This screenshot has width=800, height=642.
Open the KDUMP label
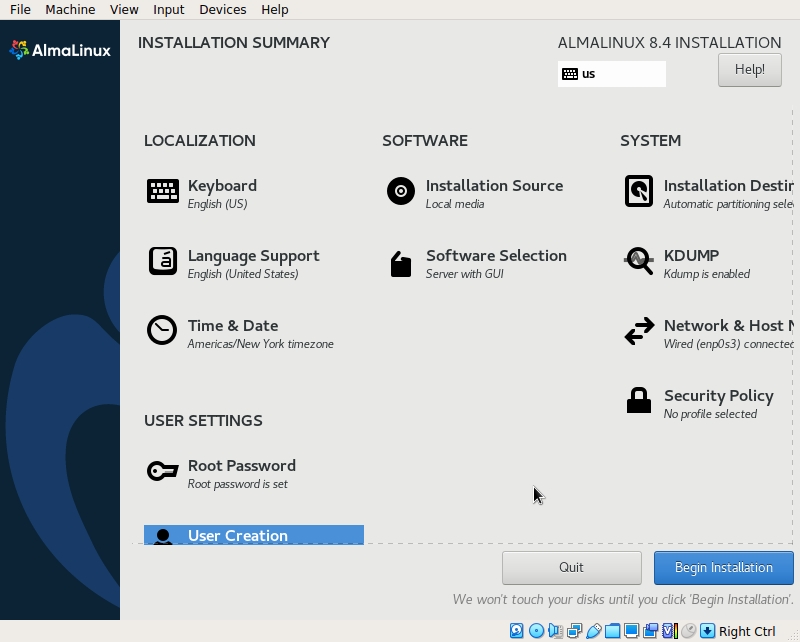point(691,256)
